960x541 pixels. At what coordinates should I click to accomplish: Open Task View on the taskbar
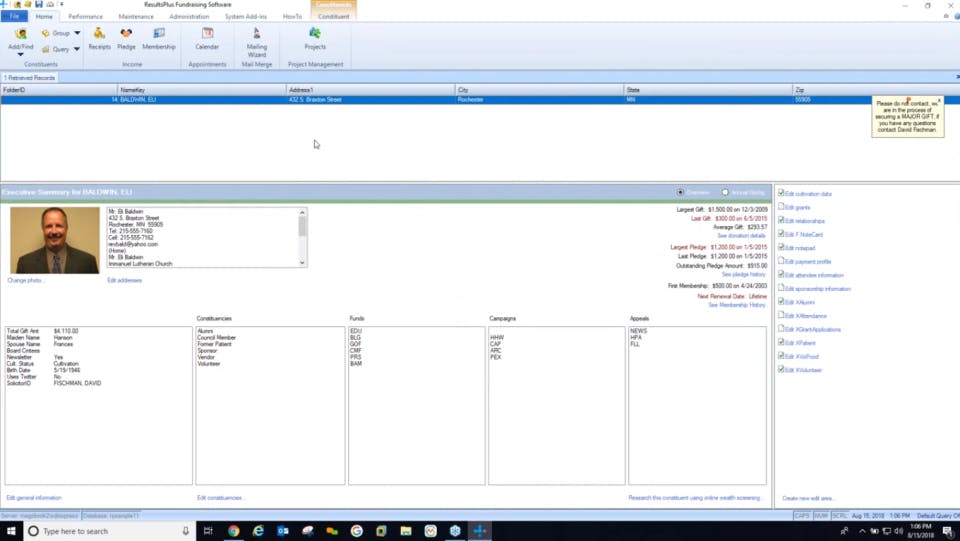(208, 531)
